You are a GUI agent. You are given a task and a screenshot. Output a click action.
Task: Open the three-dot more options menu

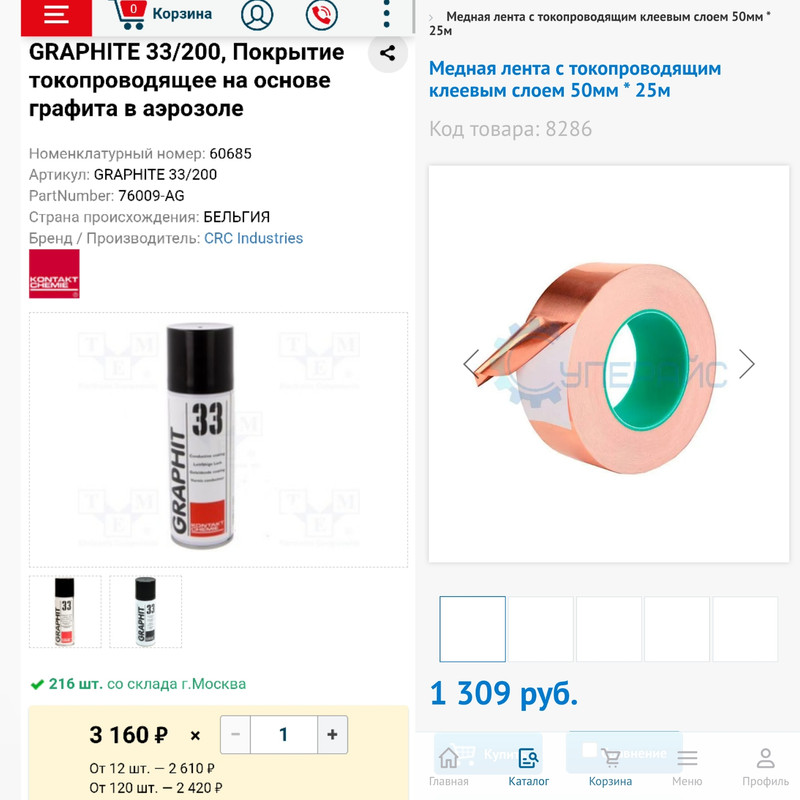tap(386, 14)
